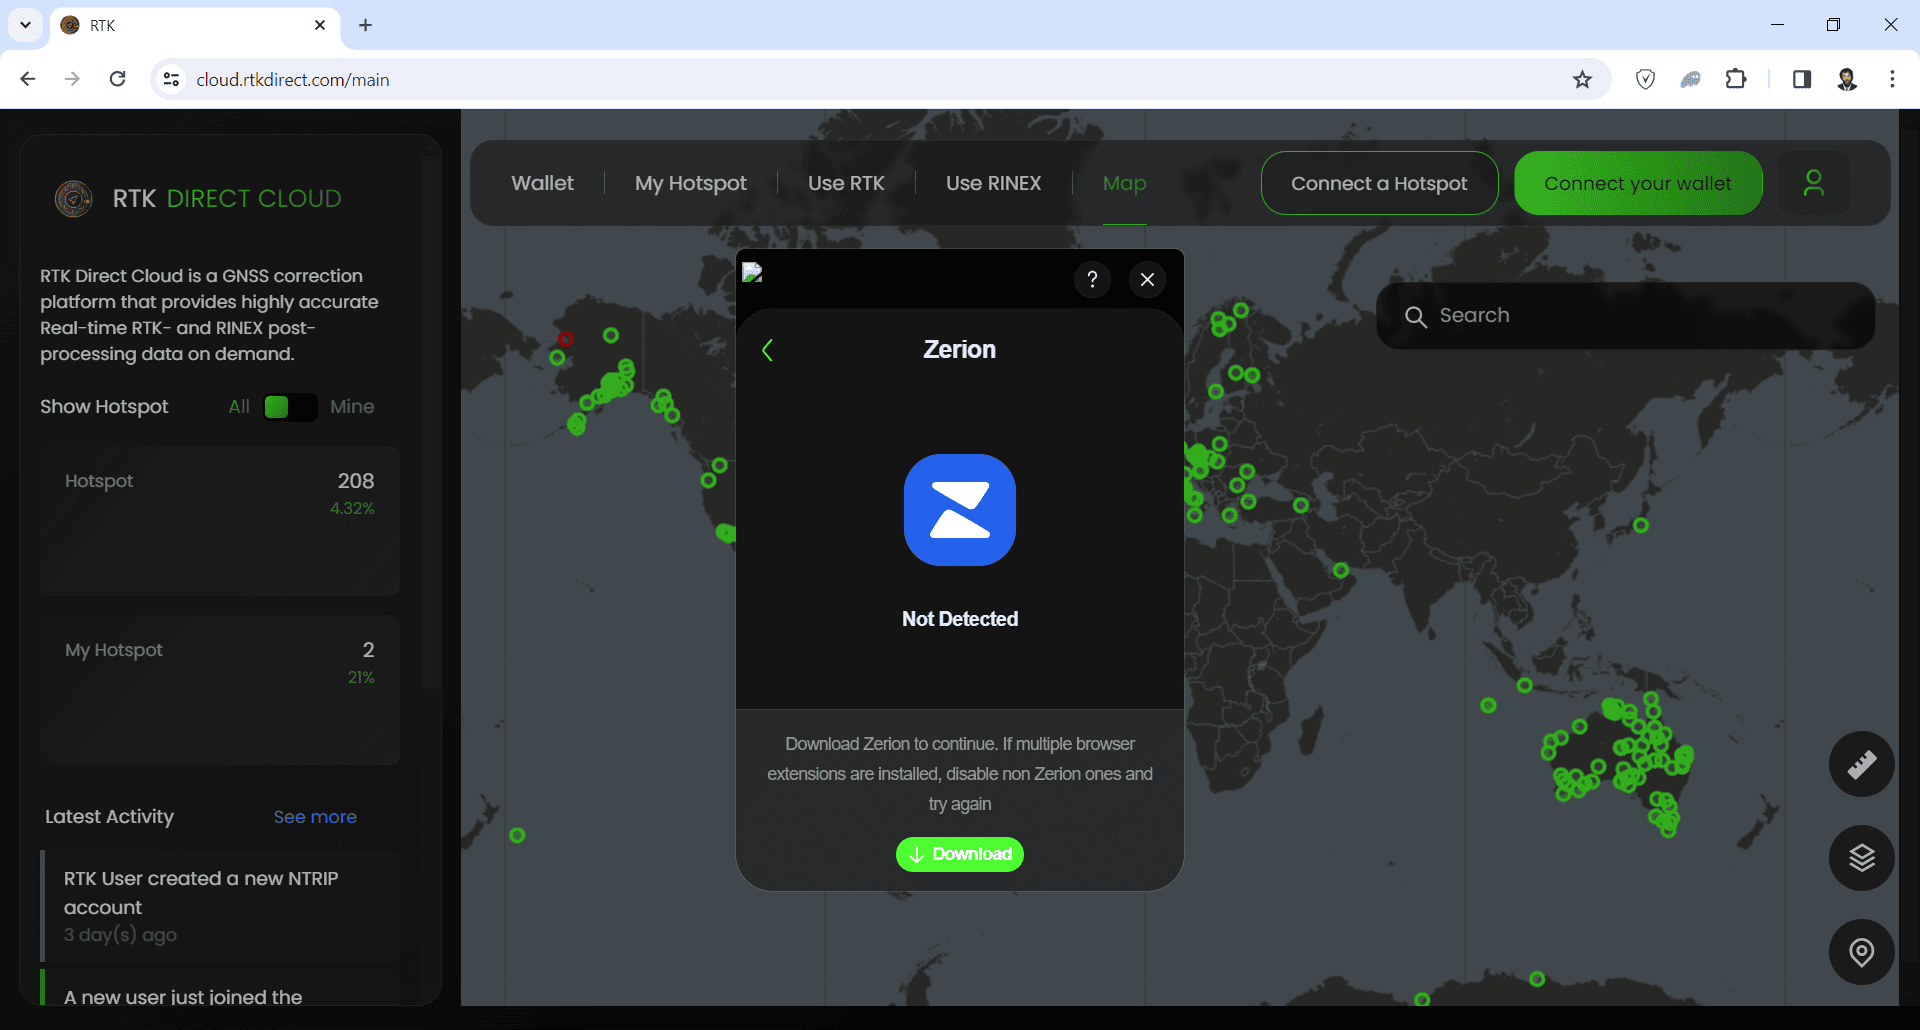Click the 'Mine' label next to toggle
Image resolution: width=1920 pixels, height=1030 pixels.
pos(352,407)
